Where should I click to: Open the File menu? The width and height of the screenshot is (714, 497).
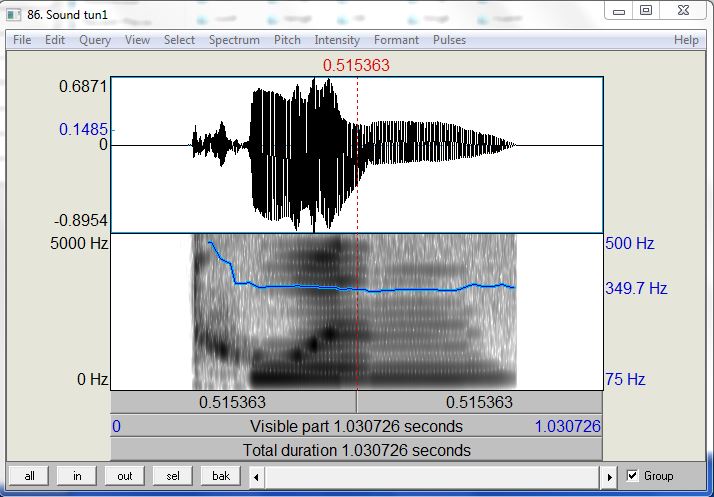tap(22, 40)
